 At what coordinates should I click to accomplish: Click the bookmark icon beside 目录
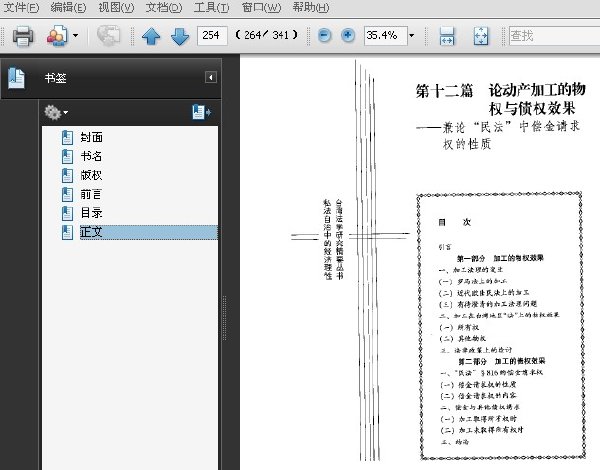[x=67, y=213]
